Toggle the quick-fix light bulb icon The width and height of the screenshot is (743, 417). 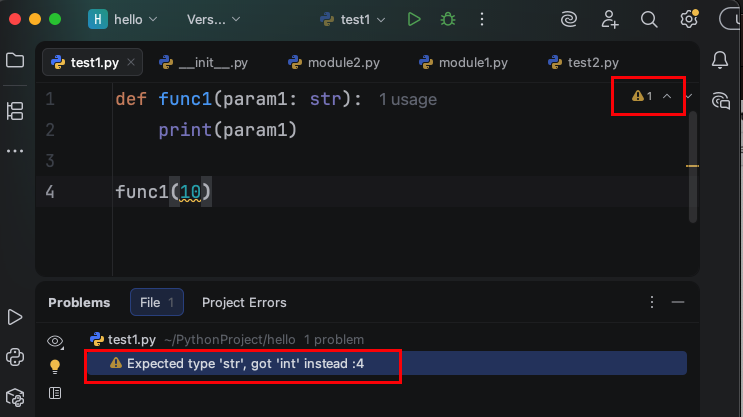[55, 366]
